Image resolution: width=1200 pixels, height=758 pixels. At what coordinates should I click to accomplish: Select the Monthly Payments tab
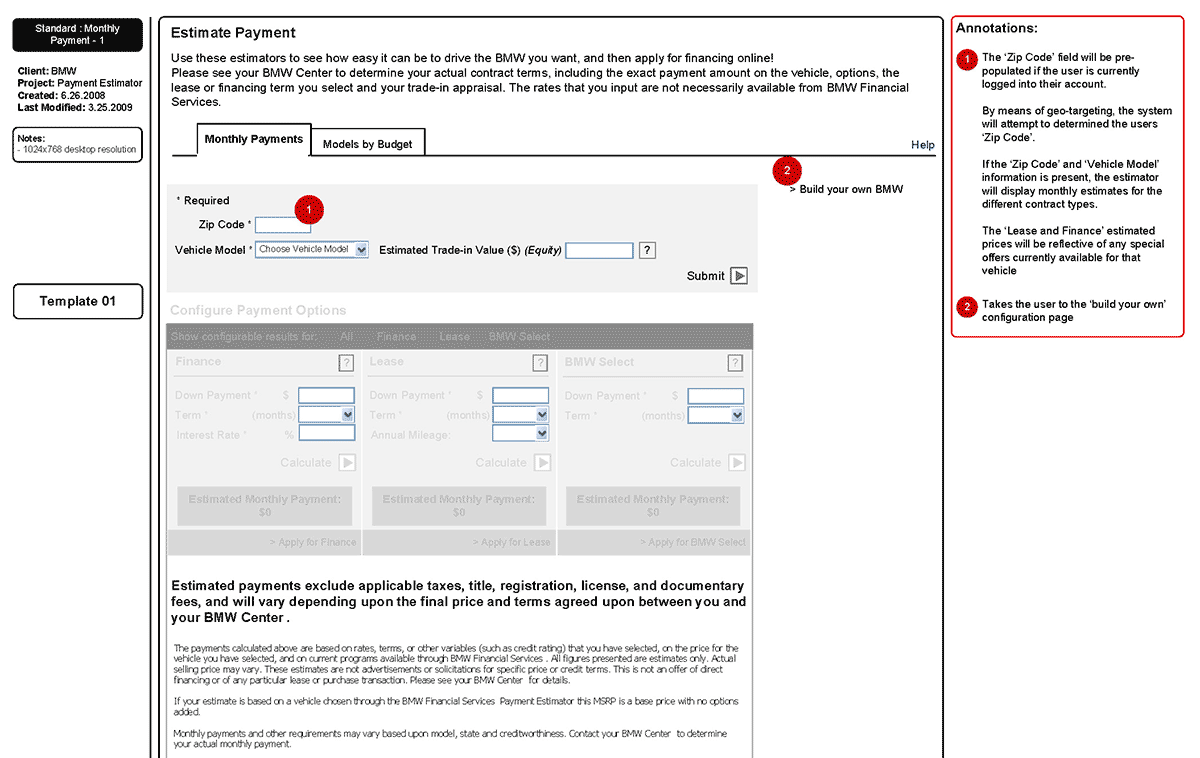[254, 140]
